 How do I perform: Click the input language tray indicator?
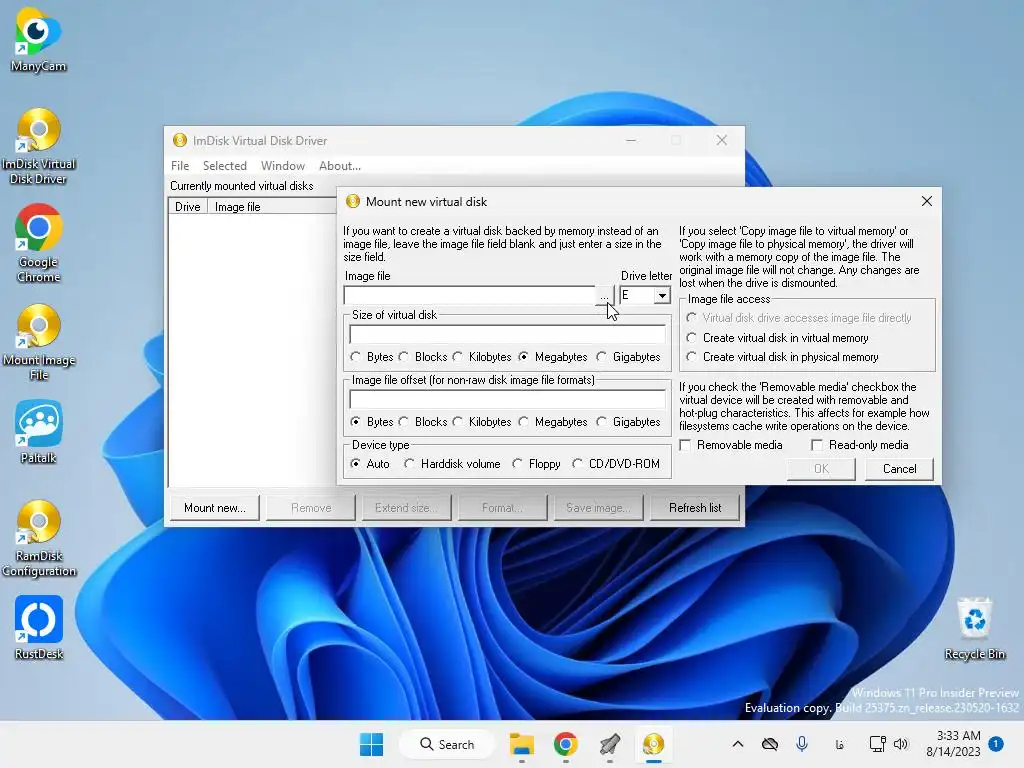point(839,744)
